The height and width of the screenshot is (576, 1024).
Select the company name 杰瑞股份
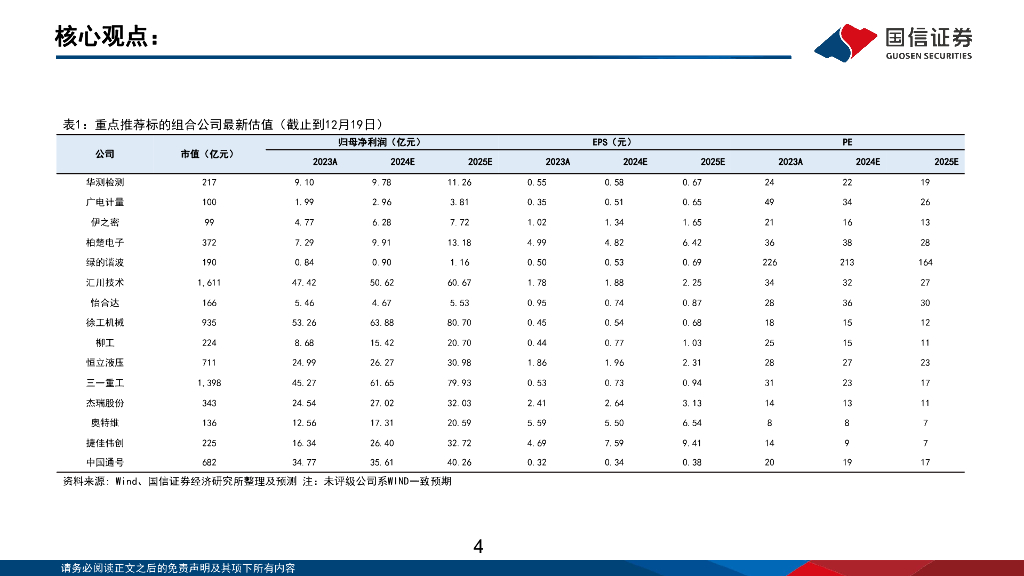coord(104,403)
